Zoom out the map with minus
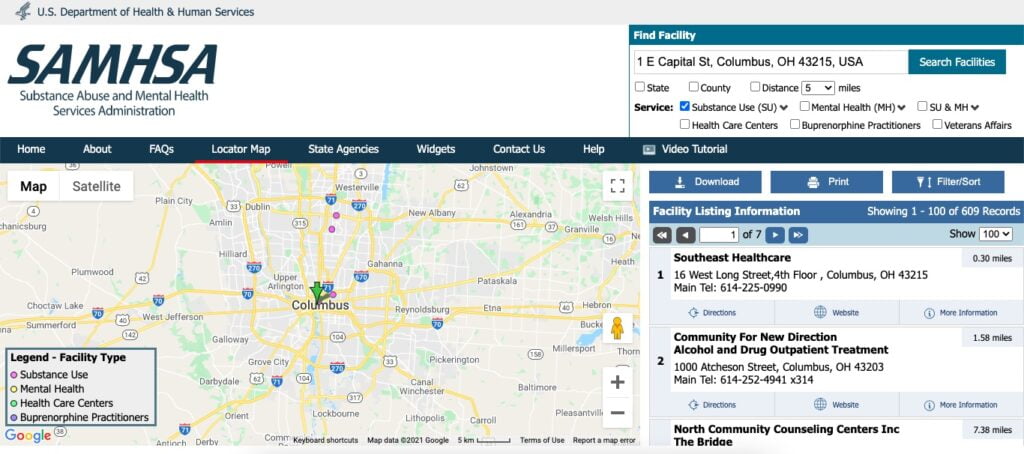The image size is (1024, 454). (618, 413)
